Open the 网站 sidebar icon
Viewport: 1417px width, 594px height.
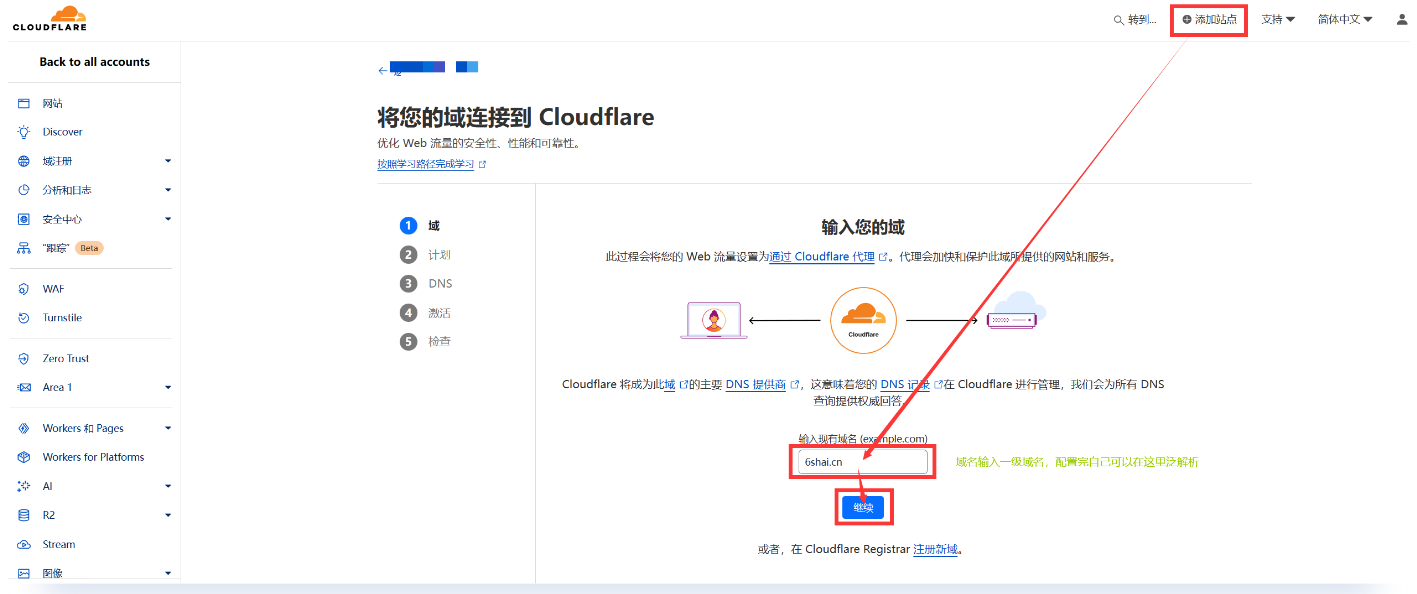24,103
